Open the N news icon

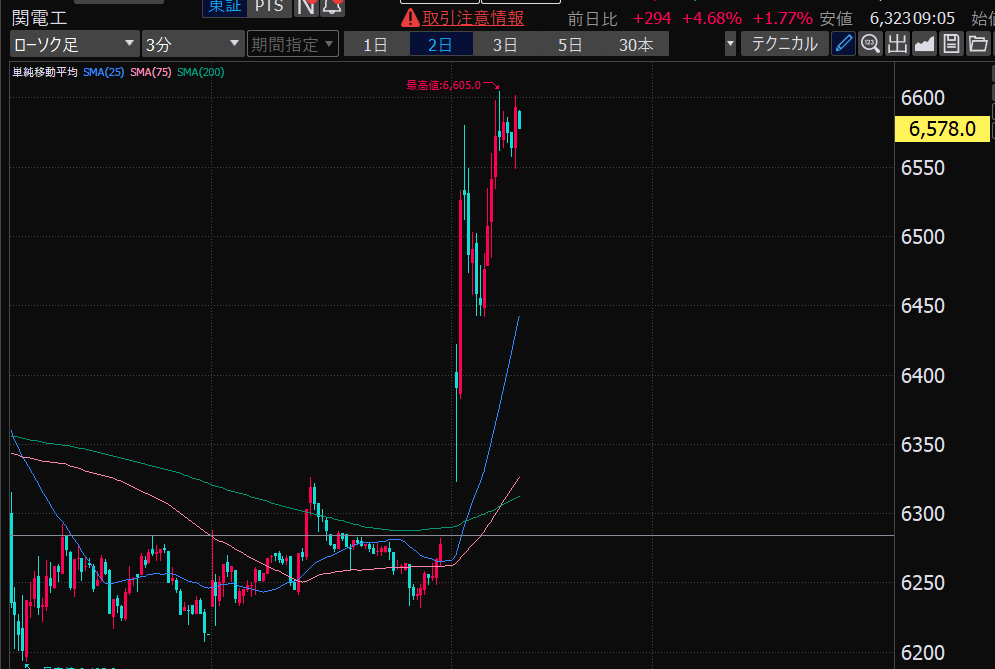point(307,6)
